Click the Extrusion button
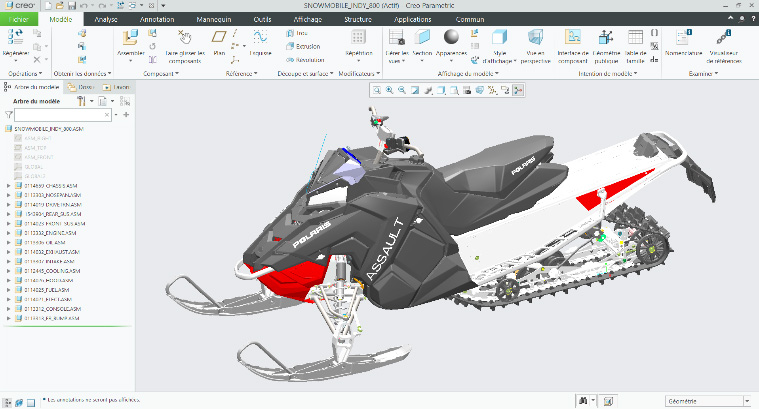759x409 pixels. [x=307, y=46]
